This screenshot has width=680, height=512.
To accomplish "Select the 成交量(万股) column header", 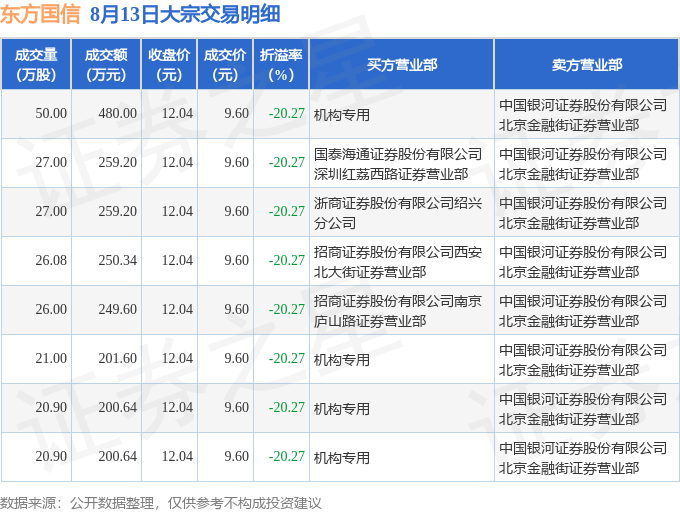I will pos(36,64).
